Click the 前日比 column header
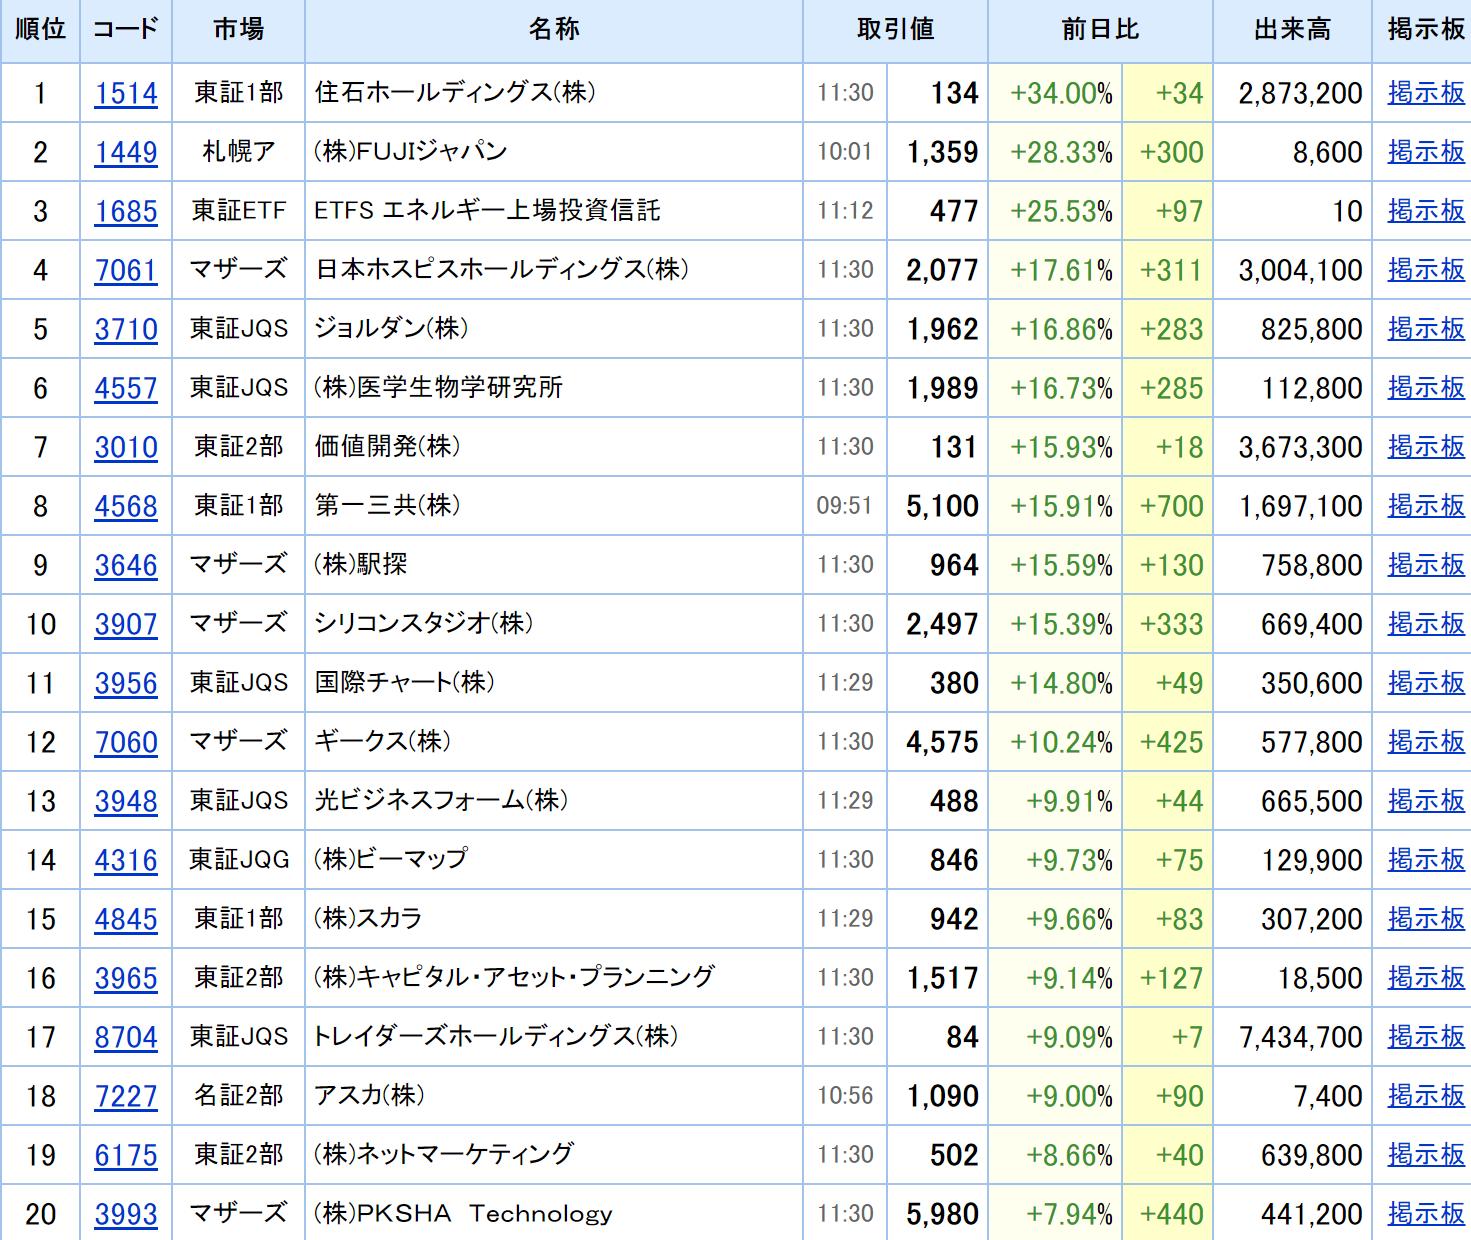 tap(1100, 30)
